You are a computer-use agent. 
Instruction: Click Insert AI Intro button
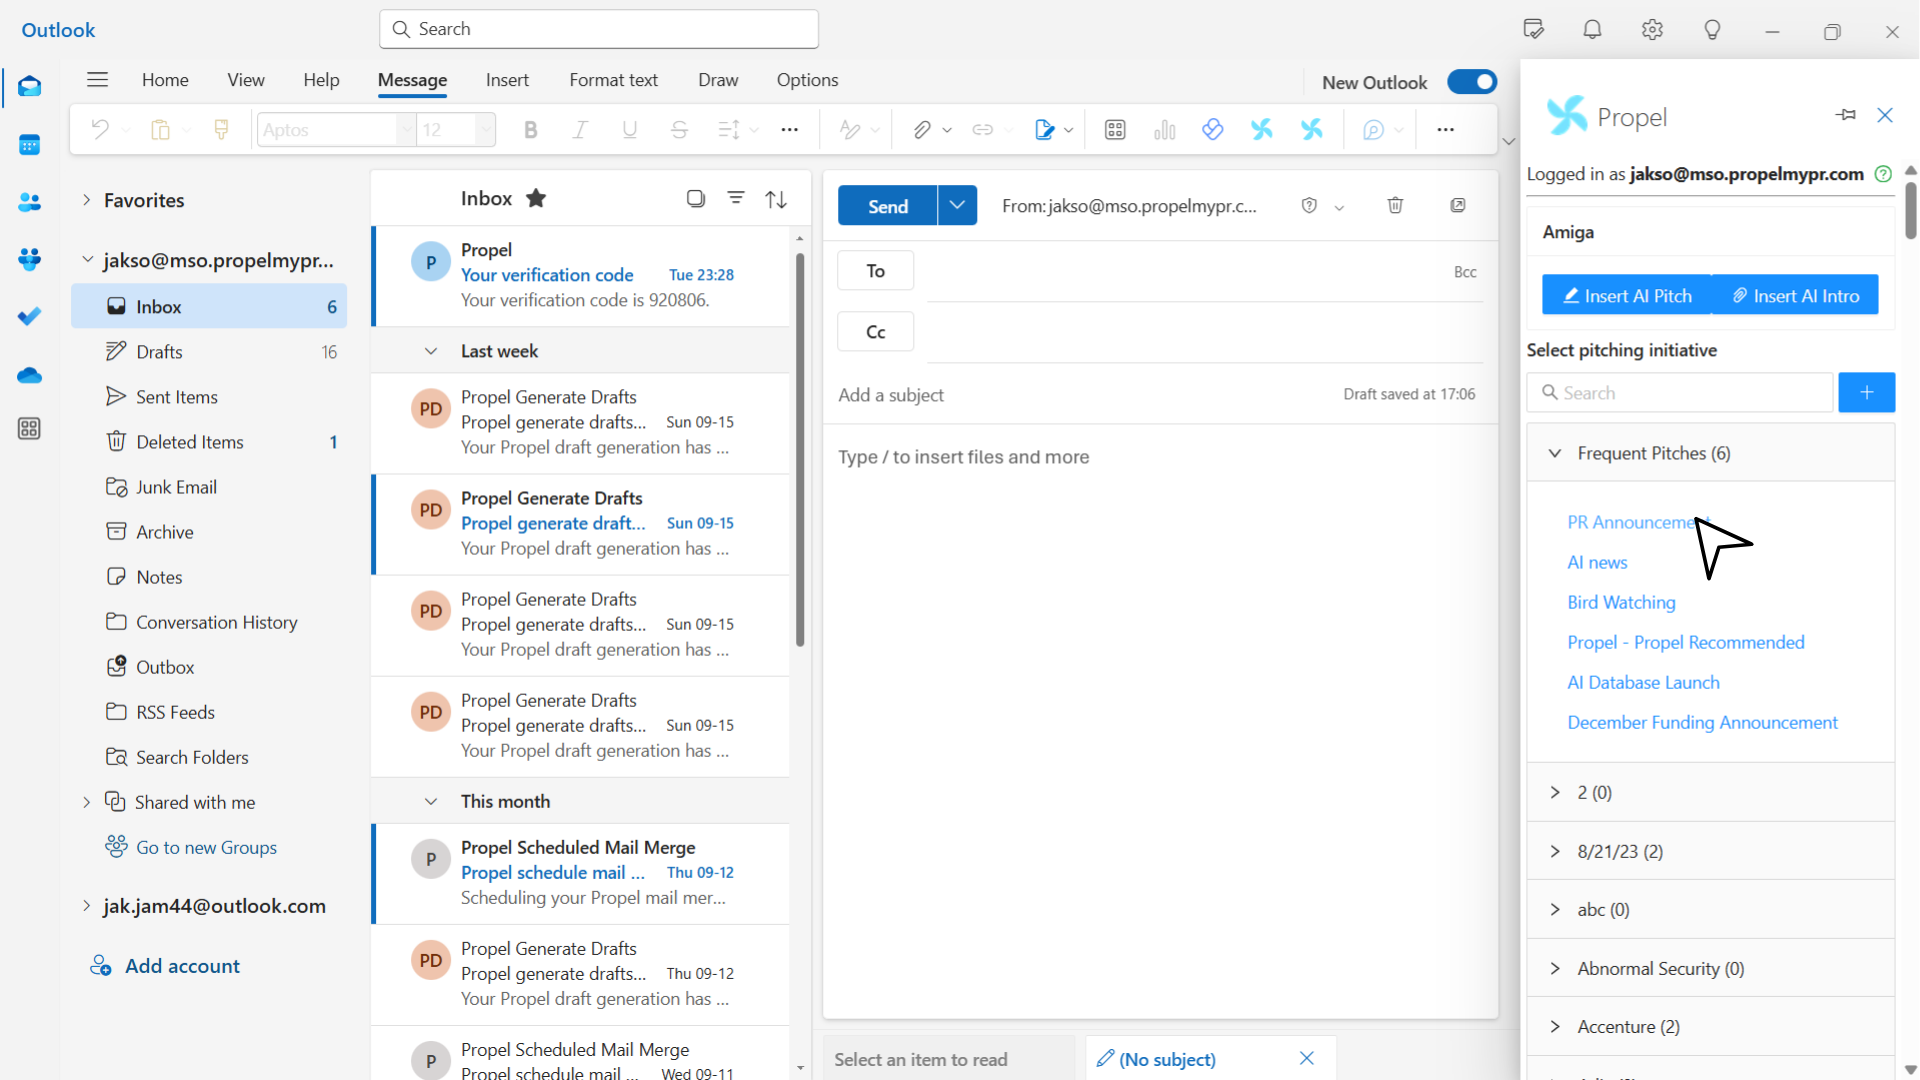(x=1795, y=295)
